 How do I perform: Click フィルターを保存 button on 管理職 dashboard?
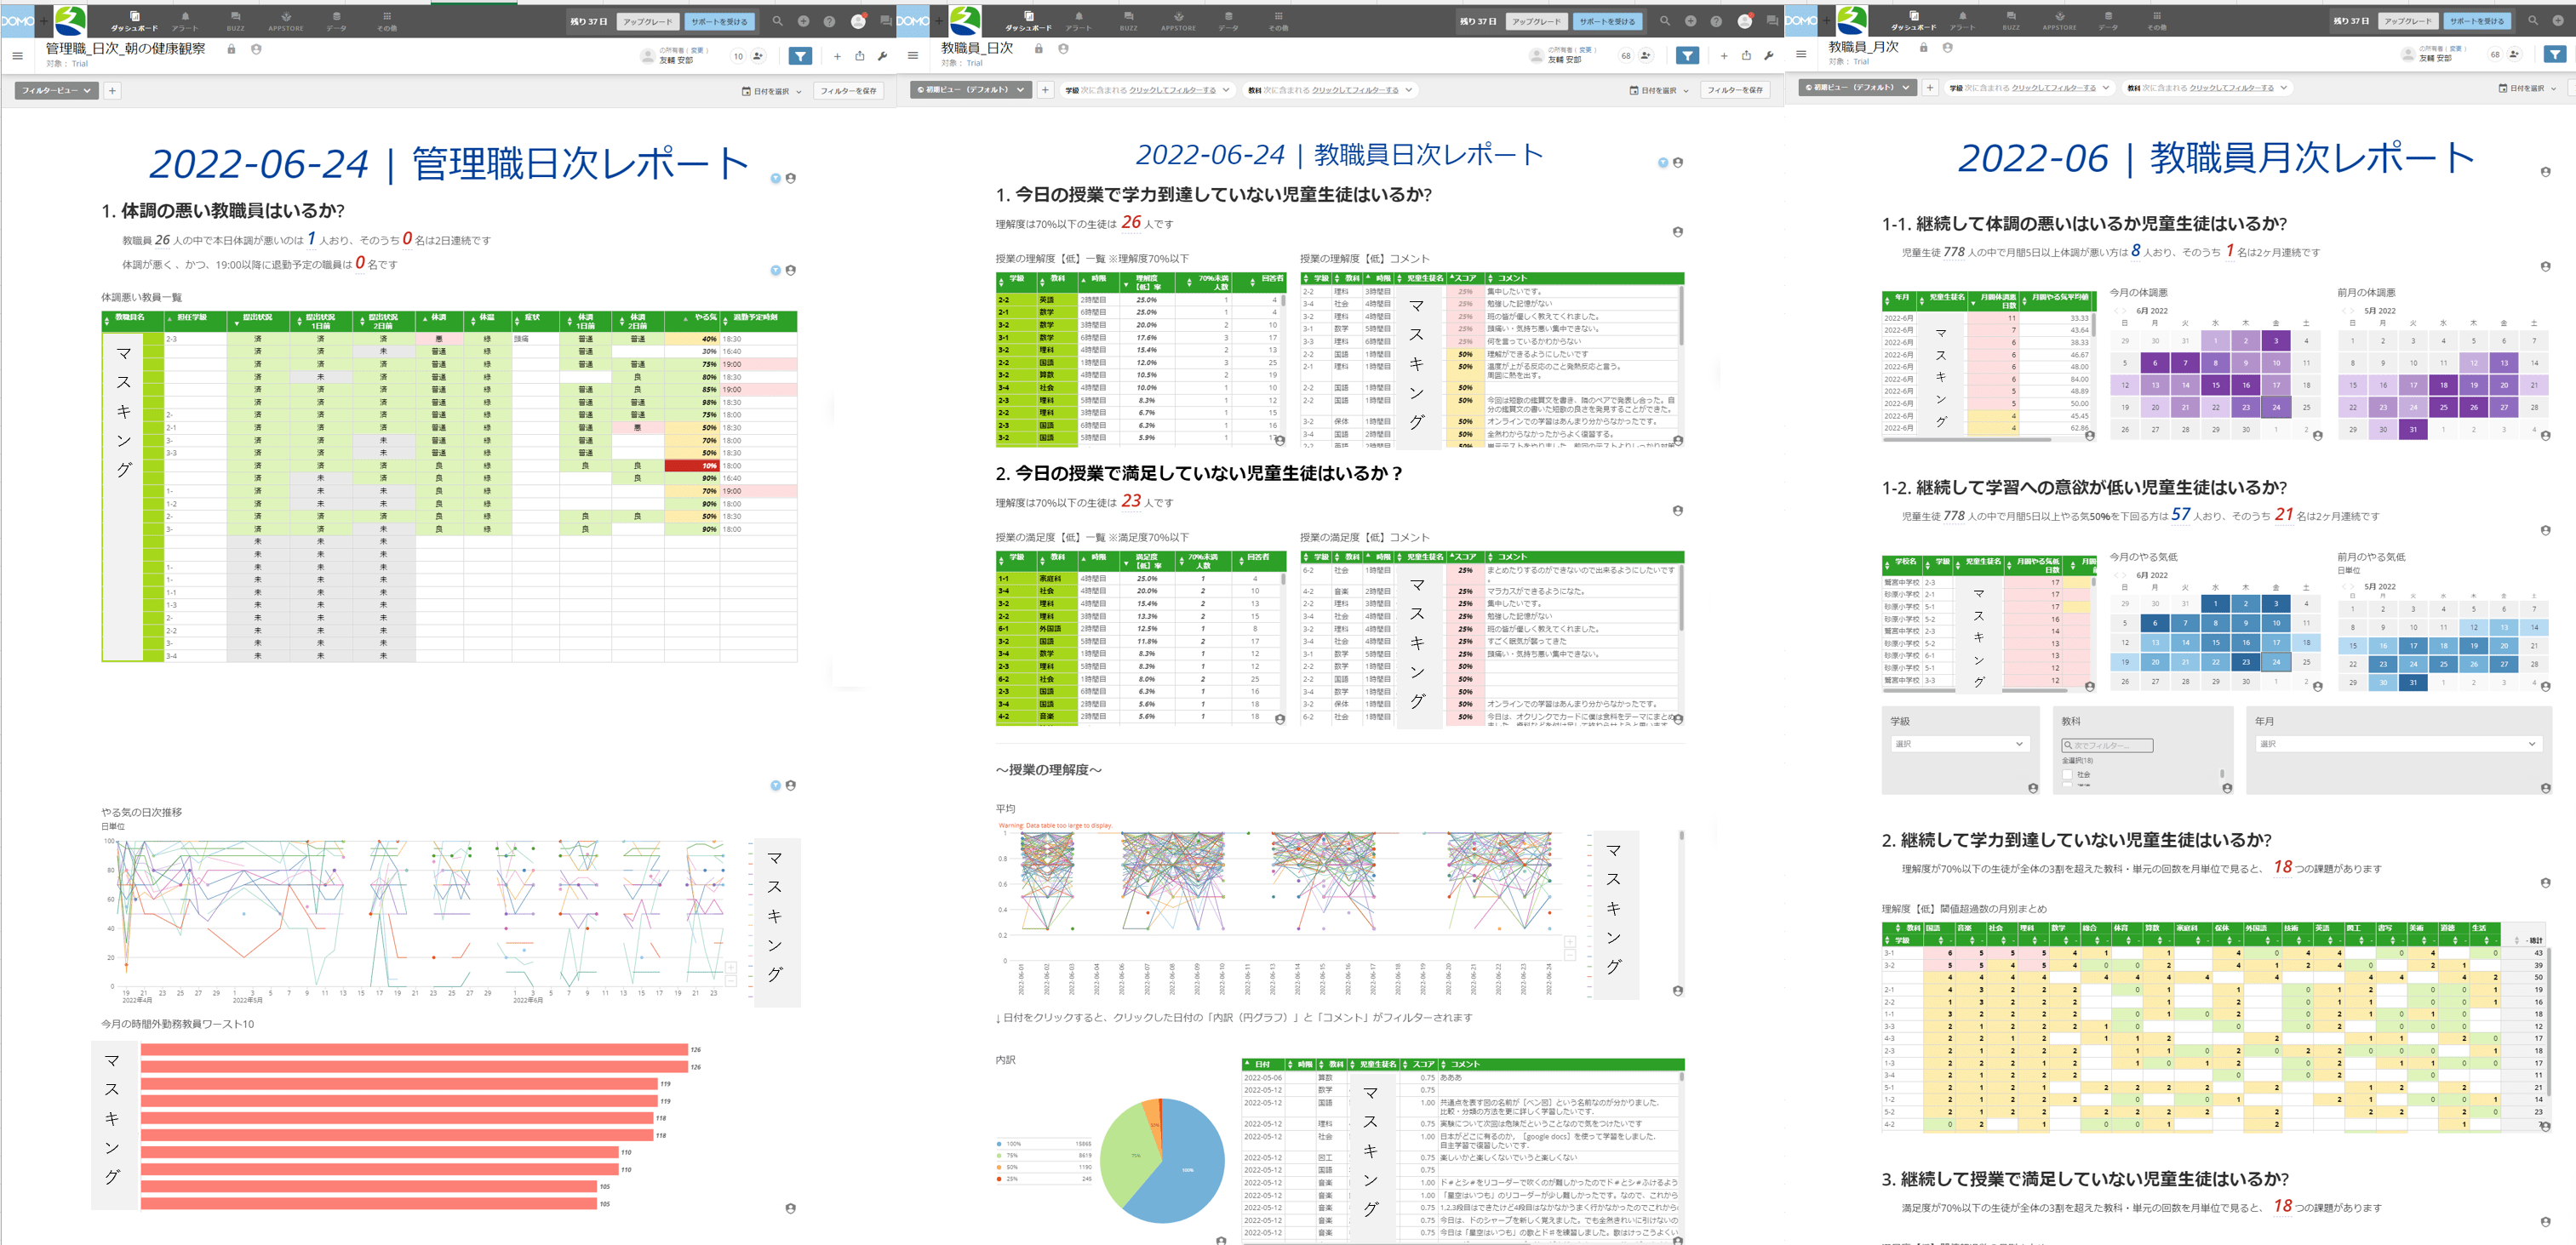(848, 91)
